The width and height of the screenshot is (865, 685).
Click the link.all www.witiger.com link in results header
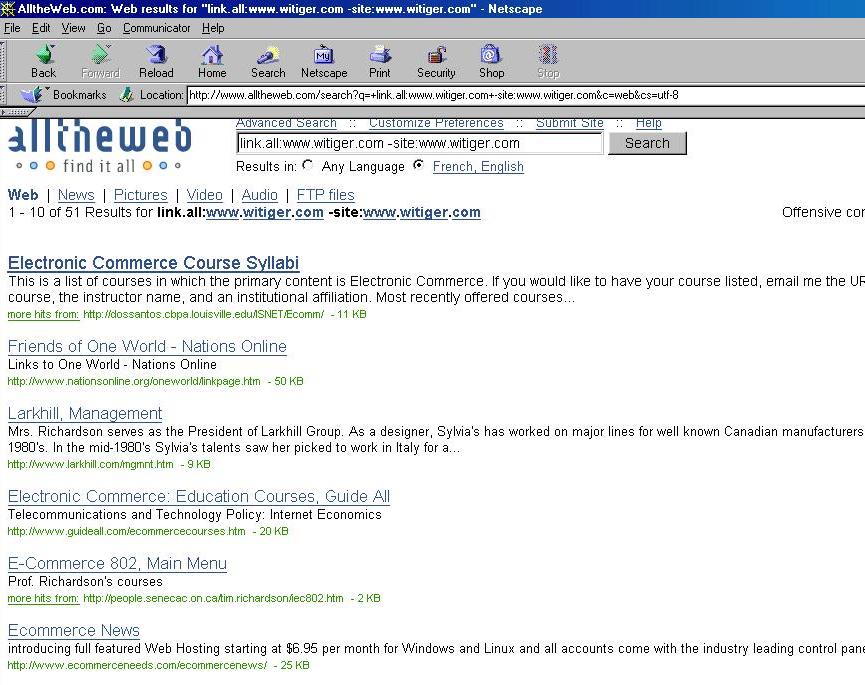264,212
